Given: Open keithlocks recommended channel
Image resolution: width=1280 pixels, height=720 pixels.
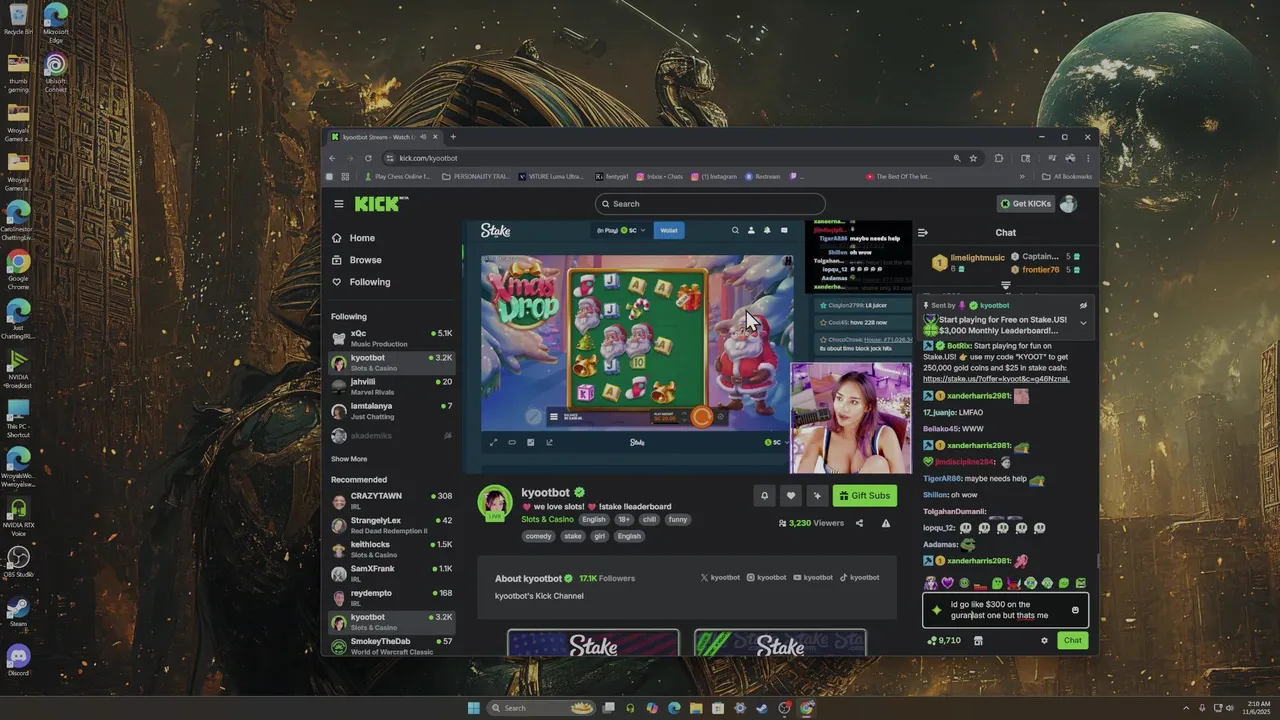Looking at the screenshot, I should (392, 549).
